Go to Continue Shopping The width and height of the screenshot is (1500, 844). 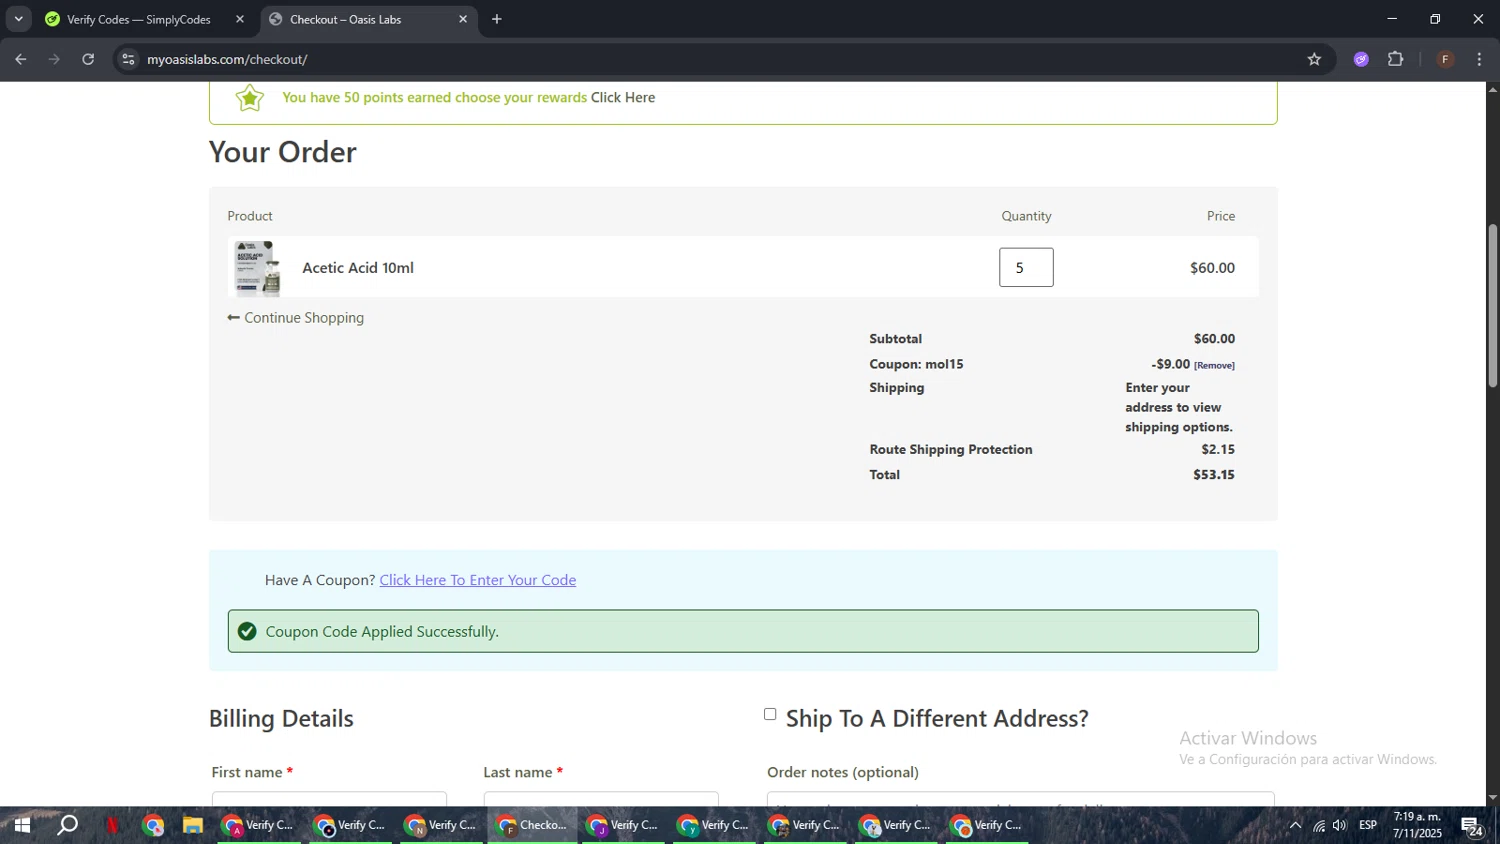pyautogui.click(x=296, y=317)
